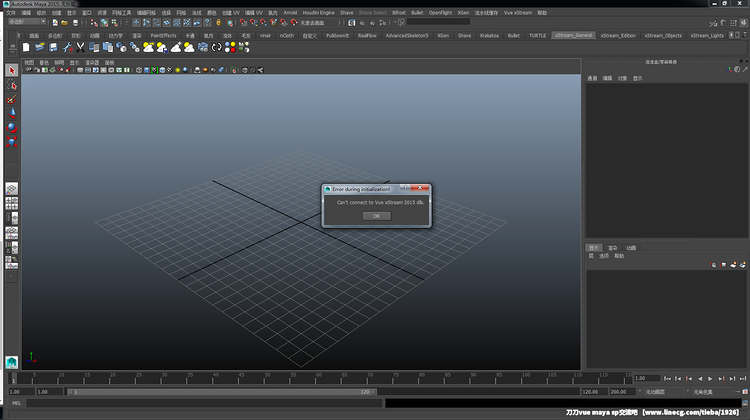
Task: Toggle the question mark help icon
Action: 207,22
